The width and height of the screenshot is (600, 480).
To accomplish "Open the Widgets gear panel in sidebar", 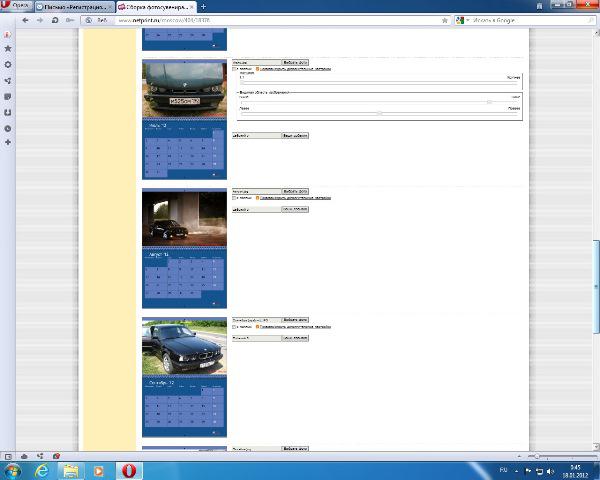I will coord(8,64).
